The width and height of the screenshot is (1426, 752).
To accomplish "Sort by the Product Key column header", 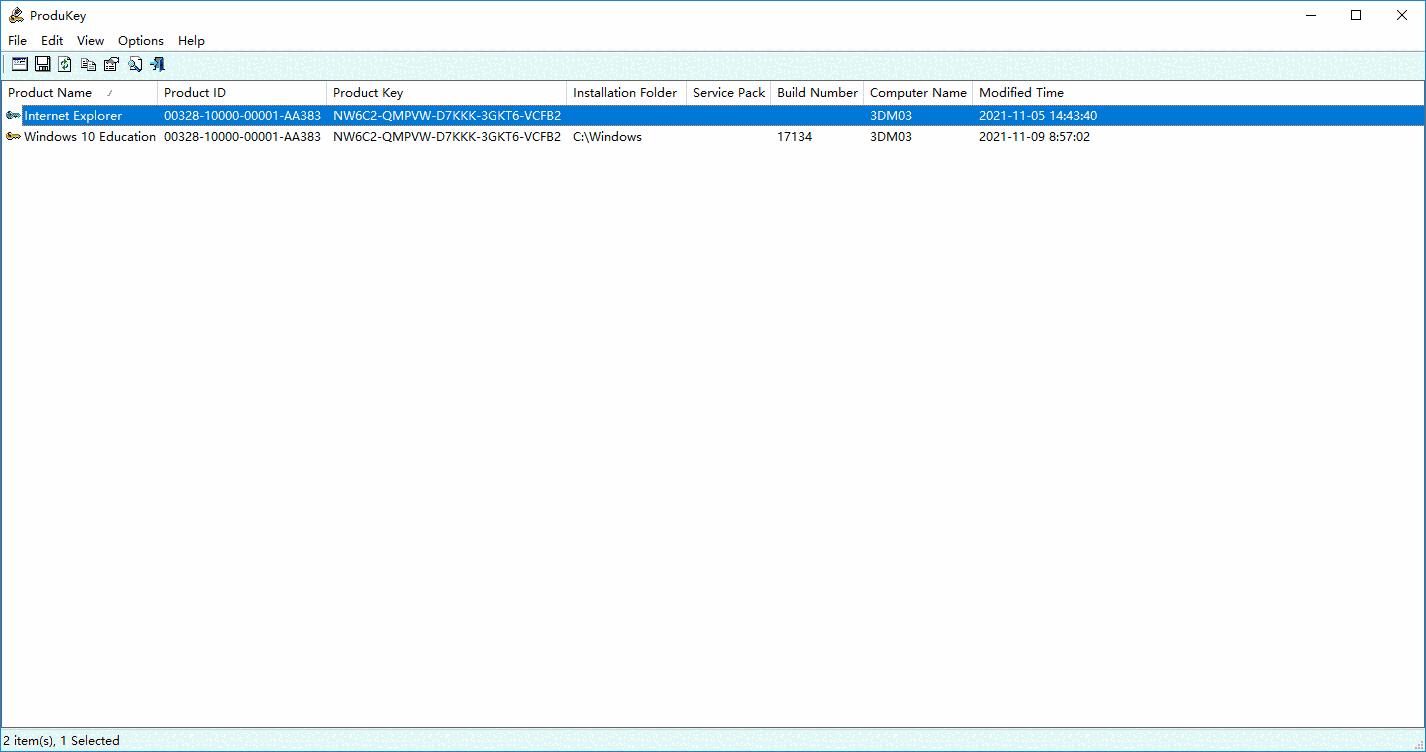I will click(447, 93).
